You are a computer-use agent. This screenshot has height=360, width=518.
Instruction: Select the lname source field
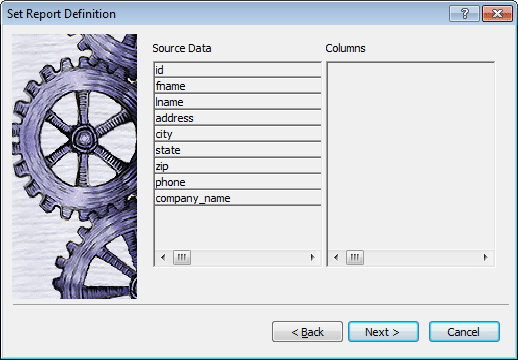[x=238, y=102]
